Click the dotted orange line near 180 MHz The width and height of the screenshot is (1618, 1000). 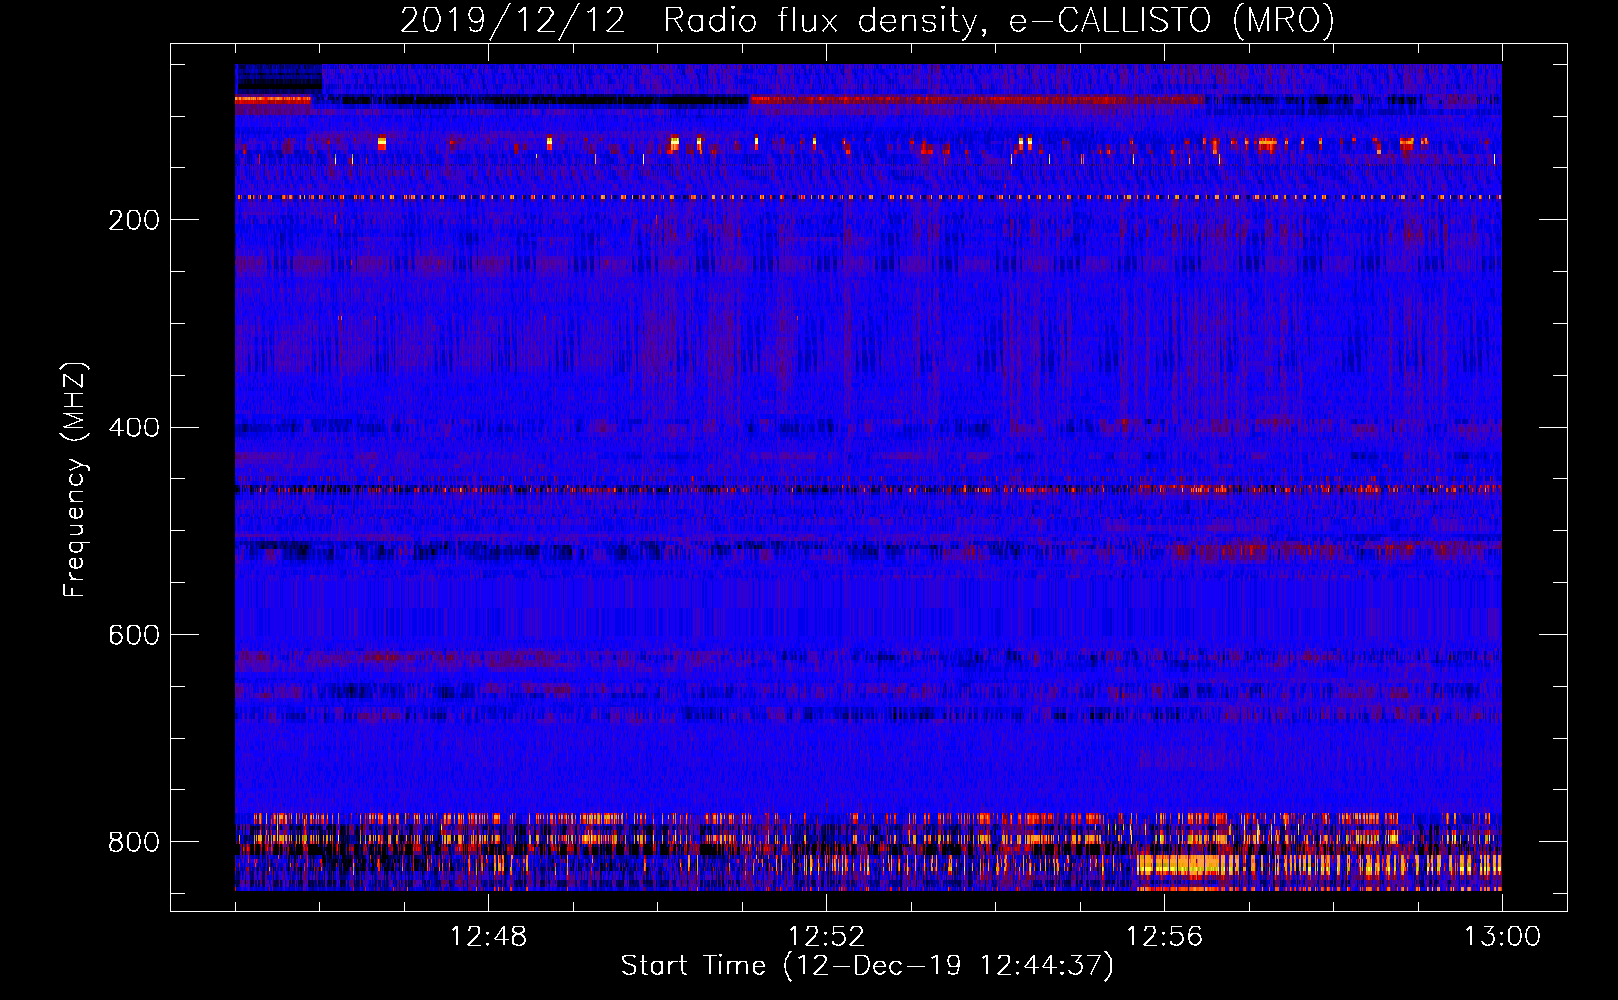868,198
